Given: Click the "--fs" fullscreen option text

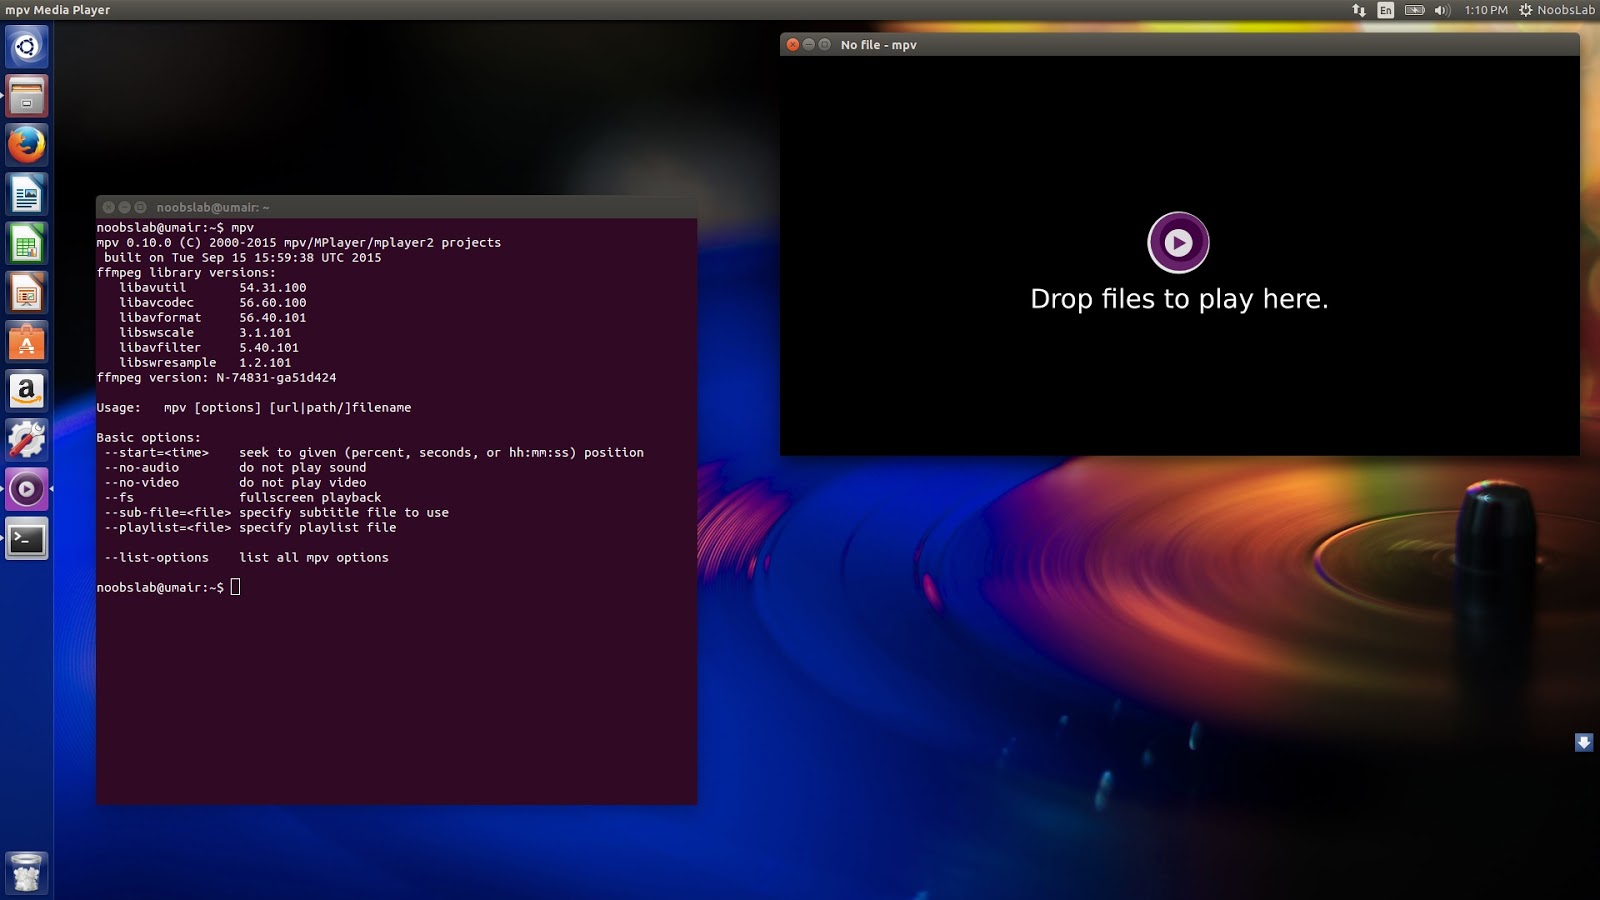Looking at the screenshot, I should pos(119,498).
